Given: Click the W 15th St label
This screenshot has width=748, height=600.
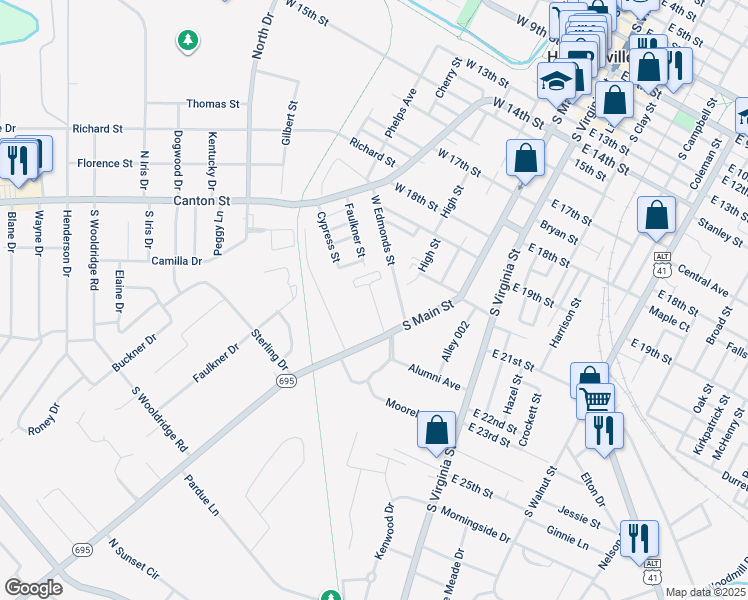Looking at the screenshot, I should tap(307, 12).
